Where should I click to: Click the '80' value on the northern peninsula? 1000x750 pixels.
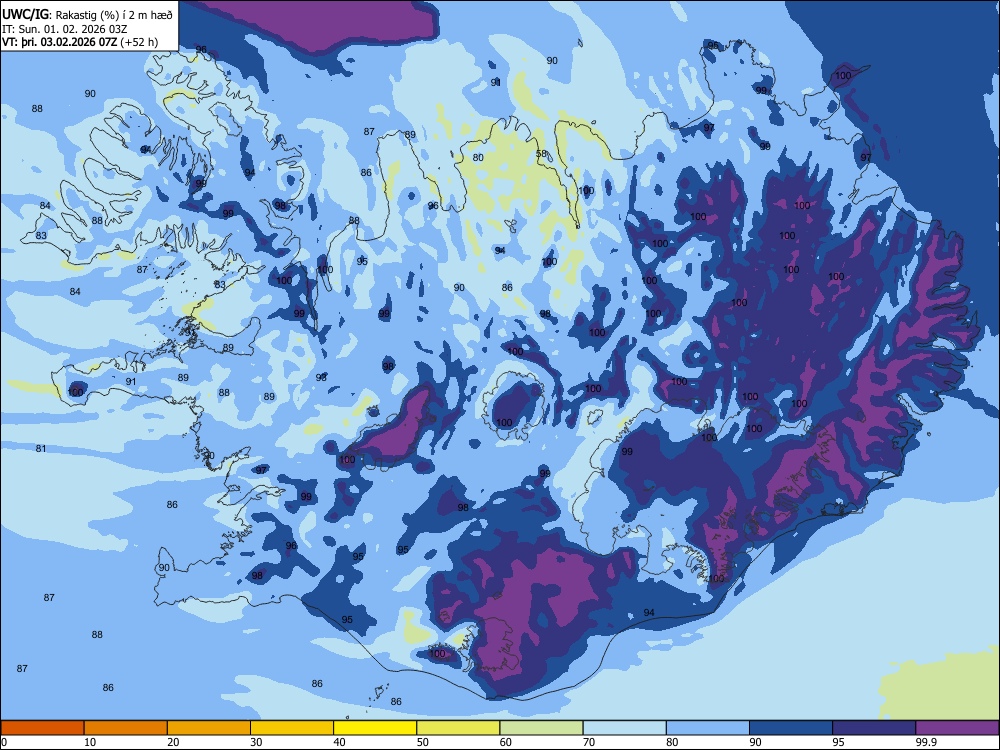tap(478, 158)
